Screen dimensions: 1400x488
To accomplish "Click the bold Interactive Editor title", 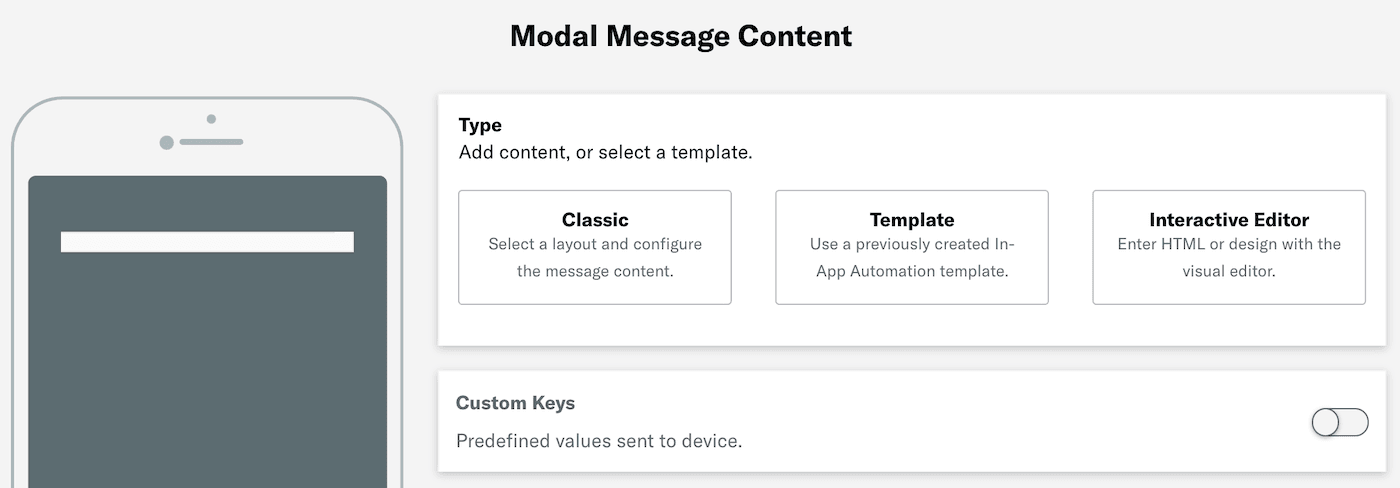I will pos(1228,220).
